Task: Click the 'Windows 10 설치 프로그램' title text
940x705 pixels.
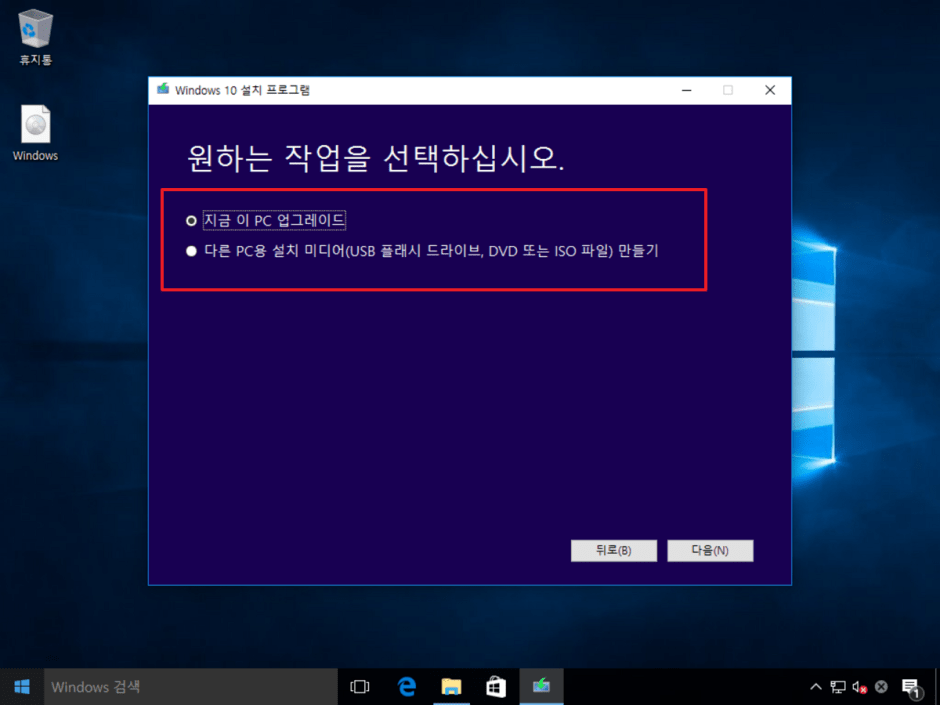Action: [x=242, y=91]
